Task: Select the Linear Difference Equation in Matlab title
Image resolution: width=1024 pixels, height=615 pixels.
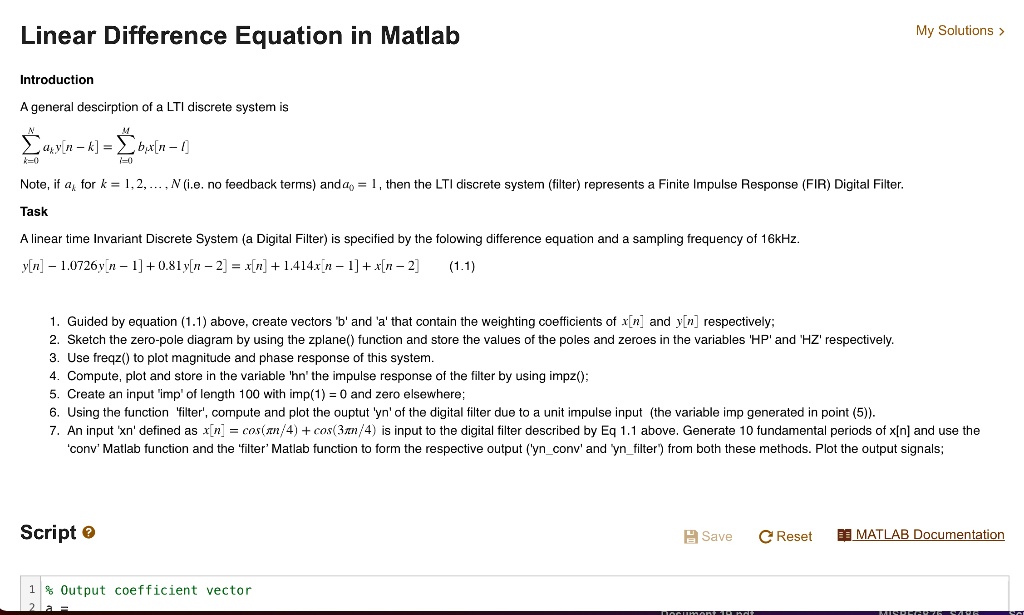Action: pos(239,35)
